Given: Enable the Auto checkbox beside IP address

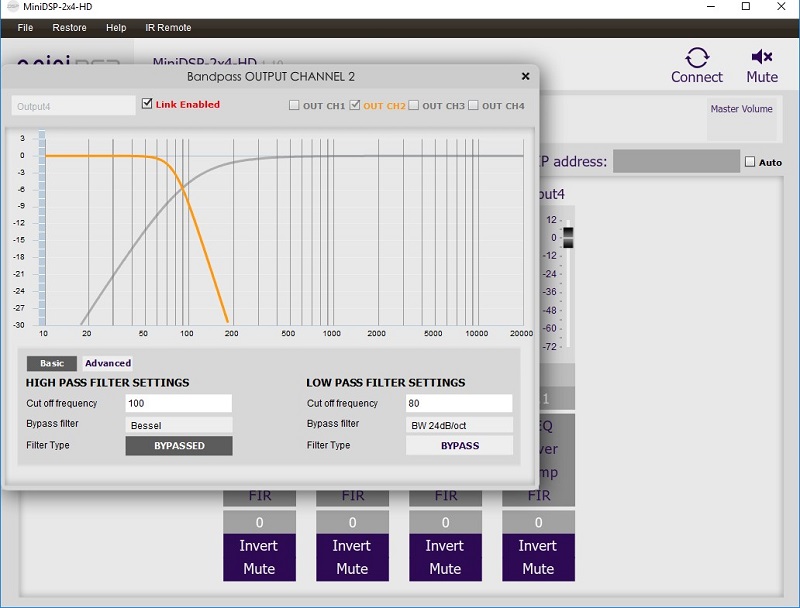Looking at the screenshot, I should (750, 162).
